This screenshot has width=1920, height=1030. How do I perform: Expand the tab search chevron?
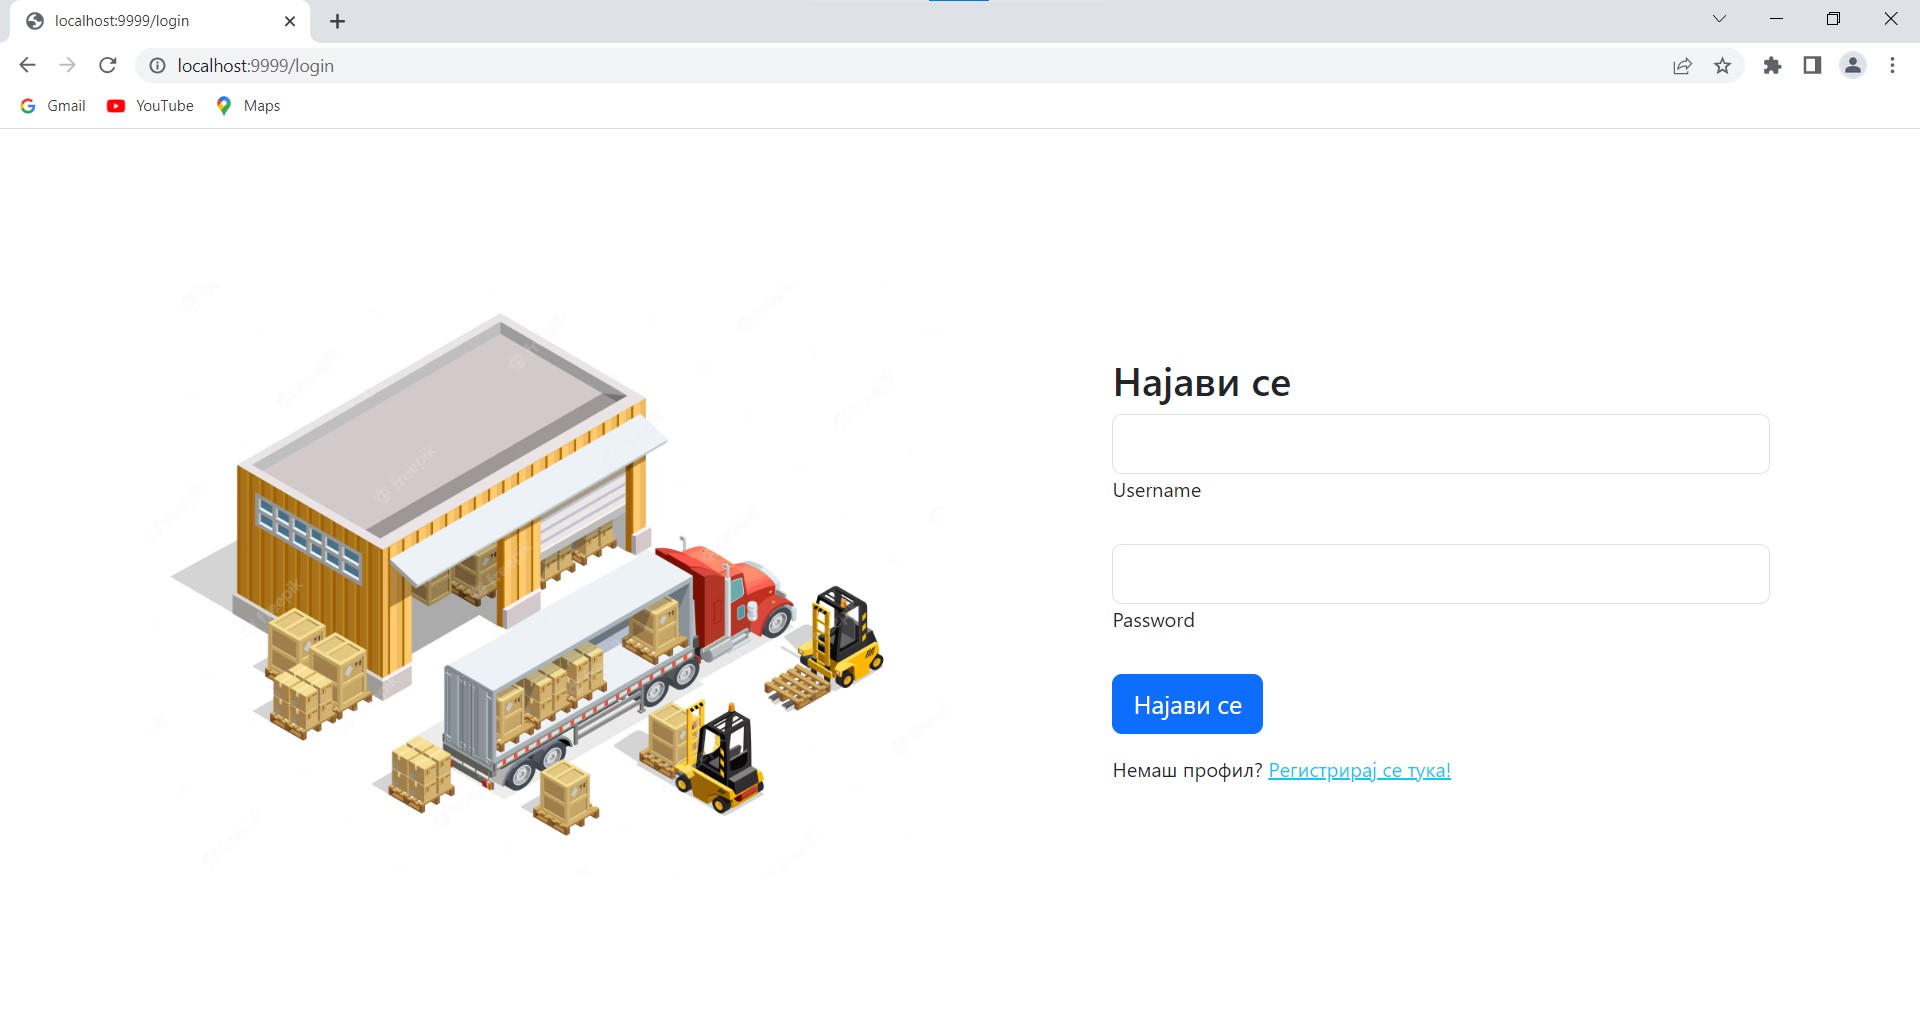coord(1719,19)
